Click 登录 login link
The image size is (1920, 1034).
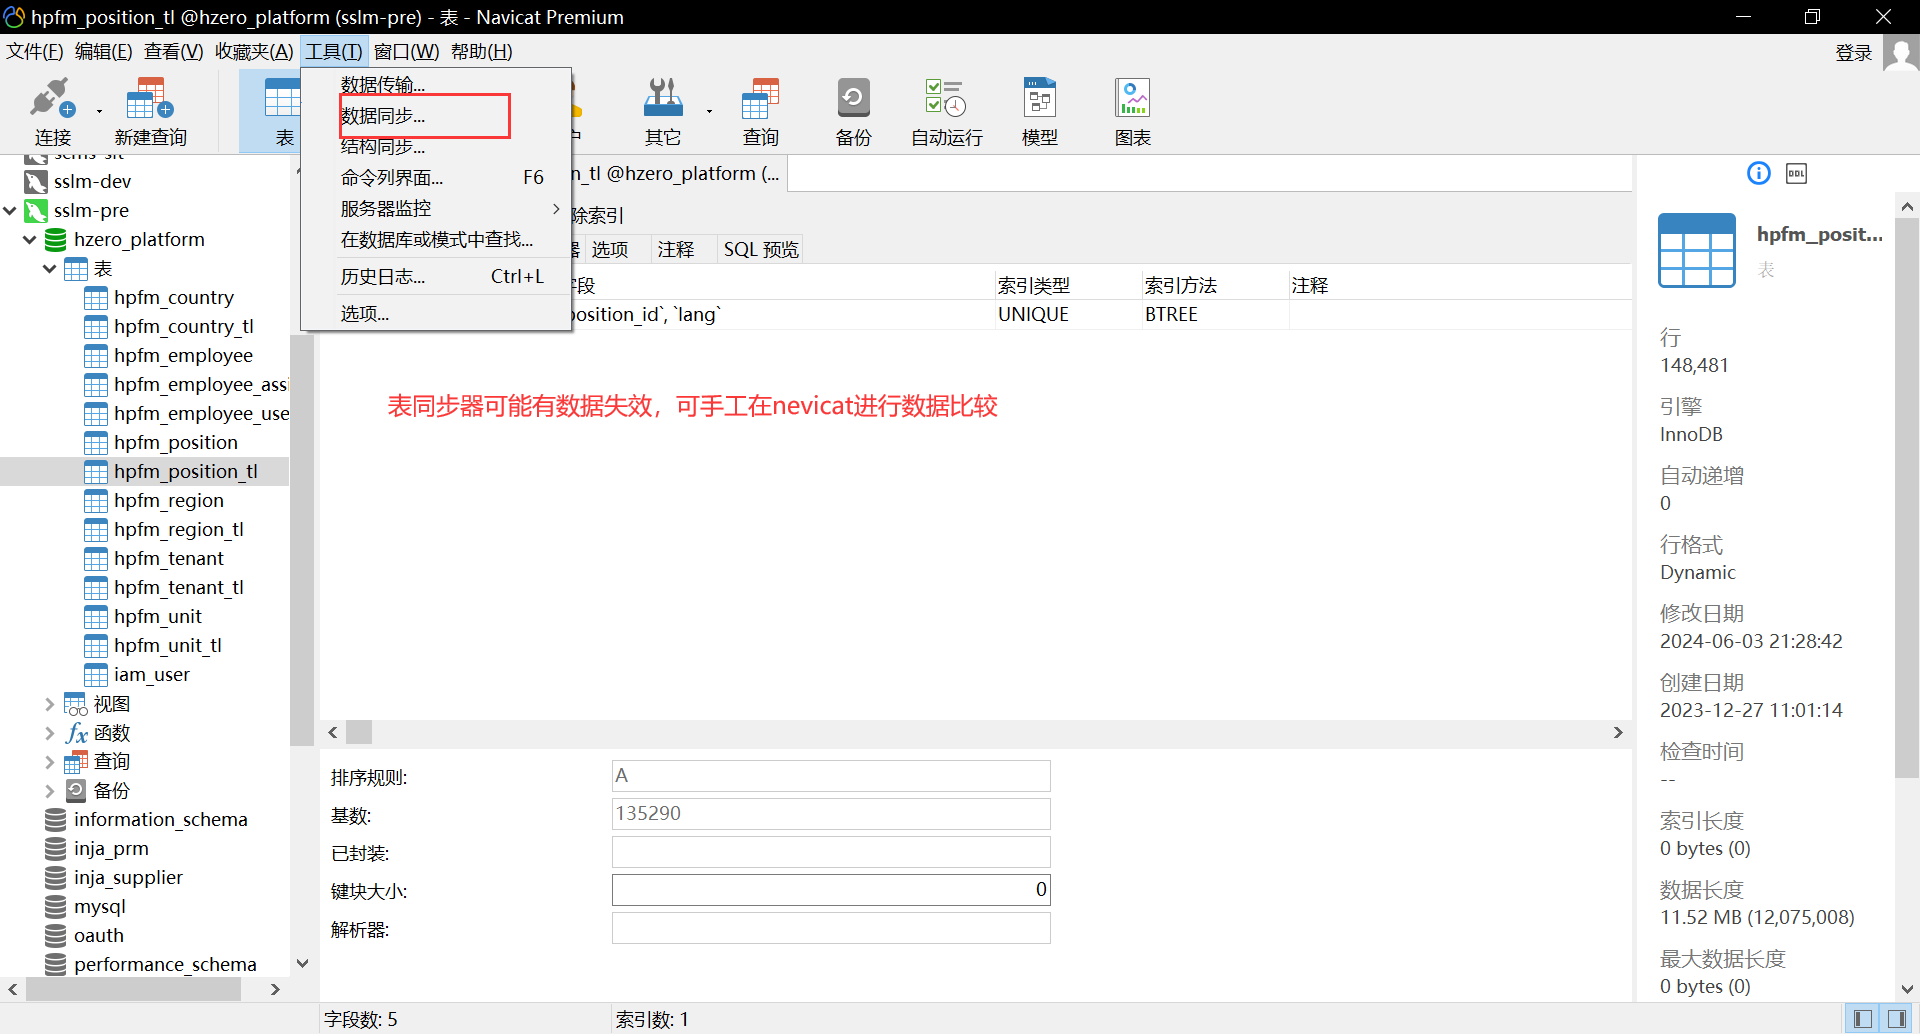pos(1854,52)
